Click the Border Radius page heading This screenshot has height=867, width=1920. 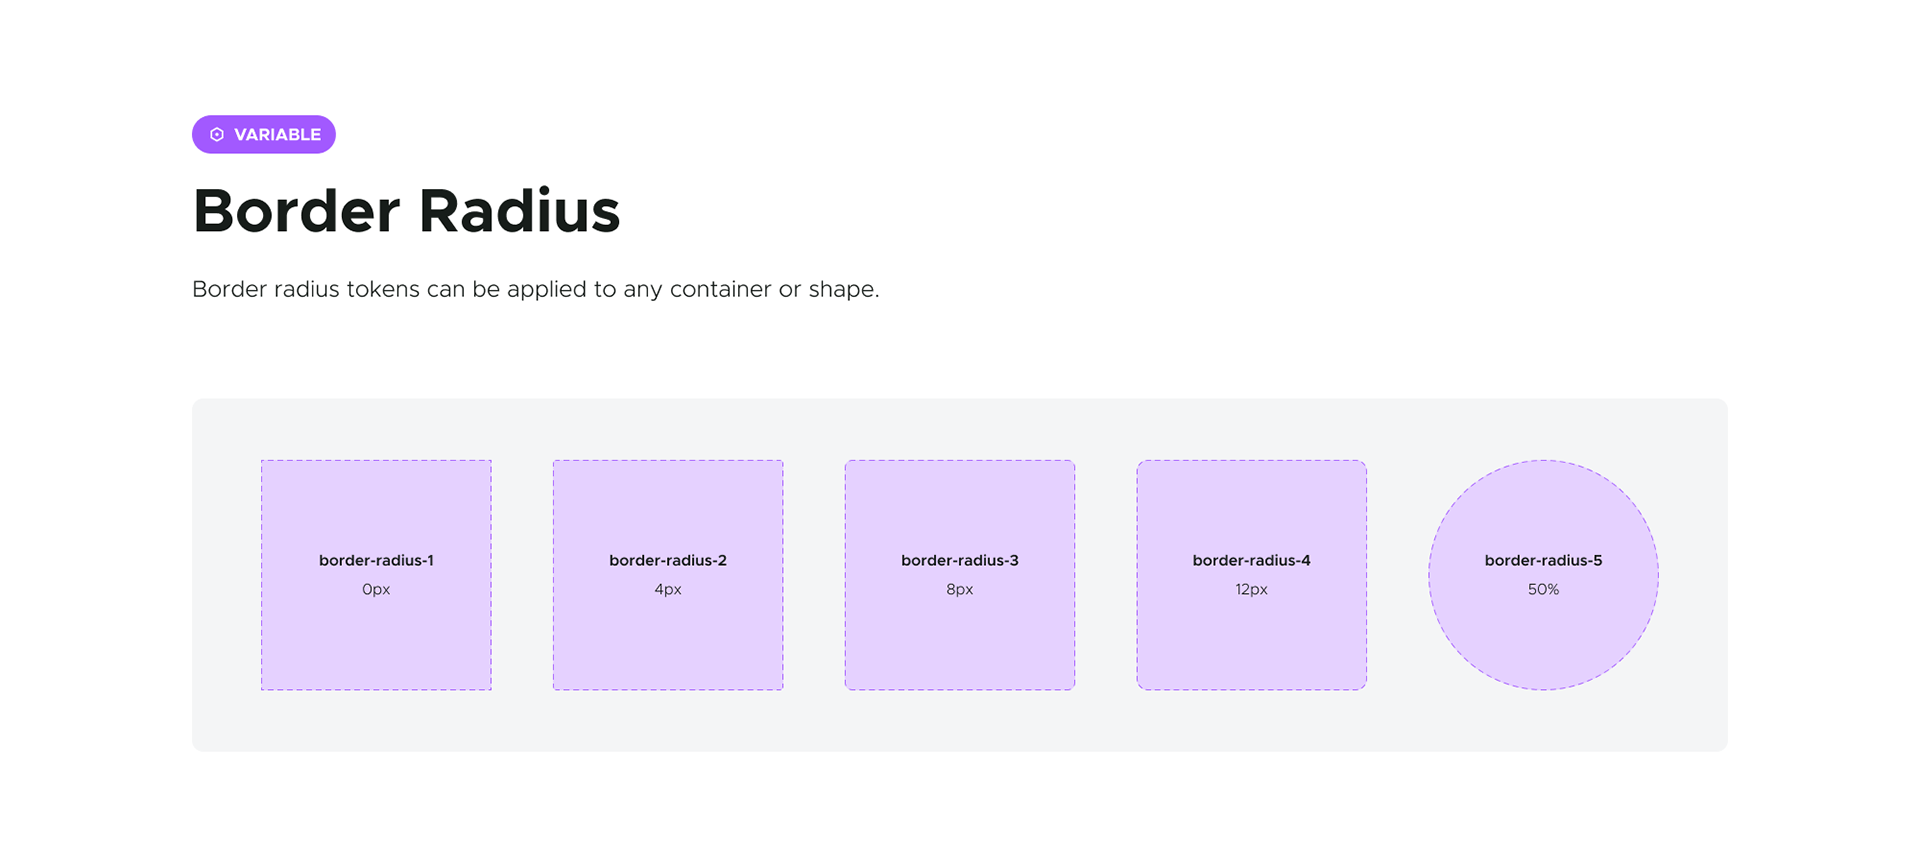[406, 211]
